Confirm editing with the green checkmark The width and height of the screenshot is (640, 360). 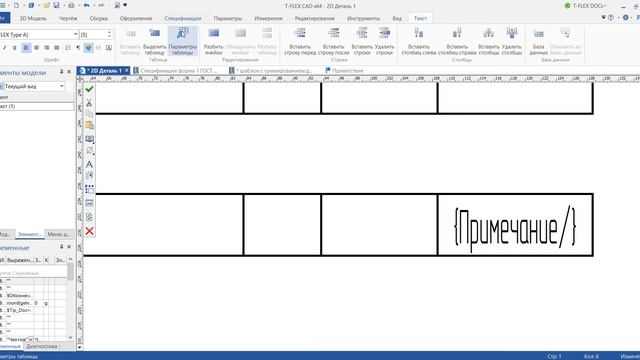pos(89,89)
